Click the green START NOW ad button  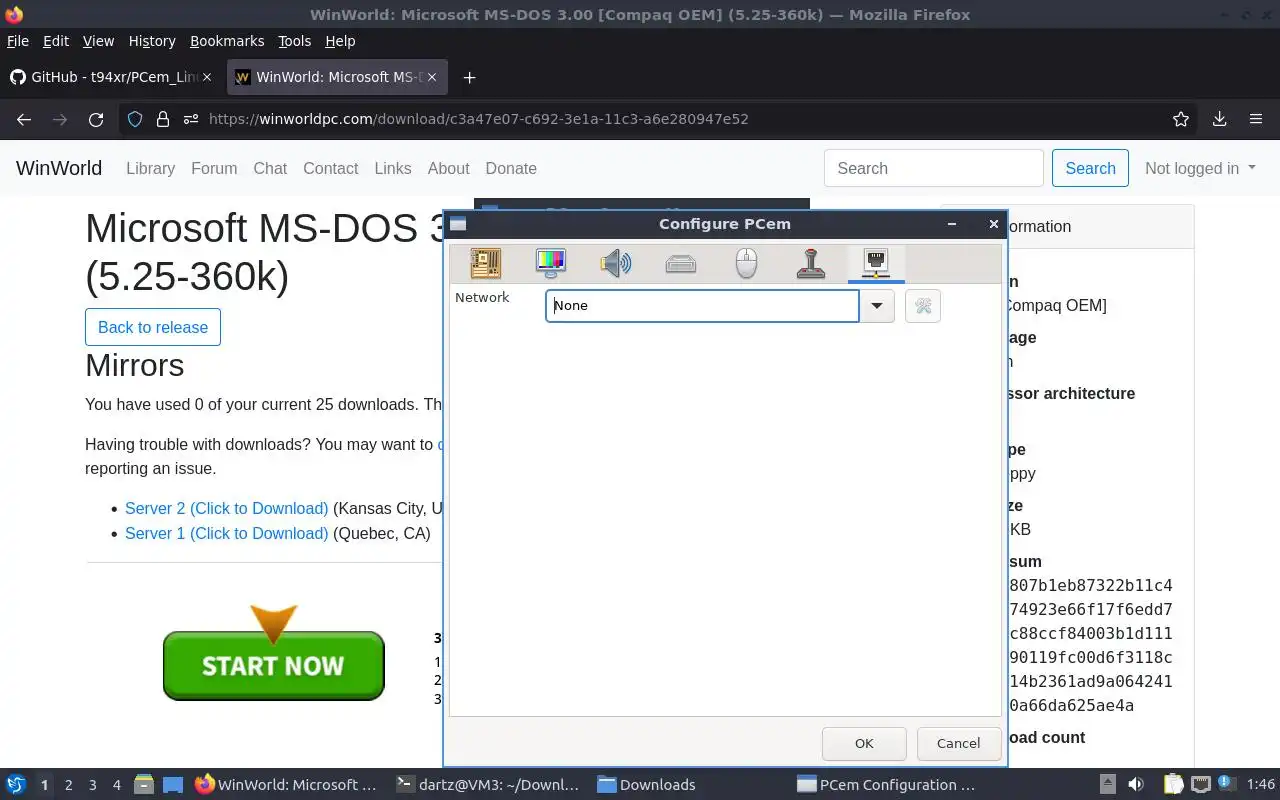click(274, 665)
